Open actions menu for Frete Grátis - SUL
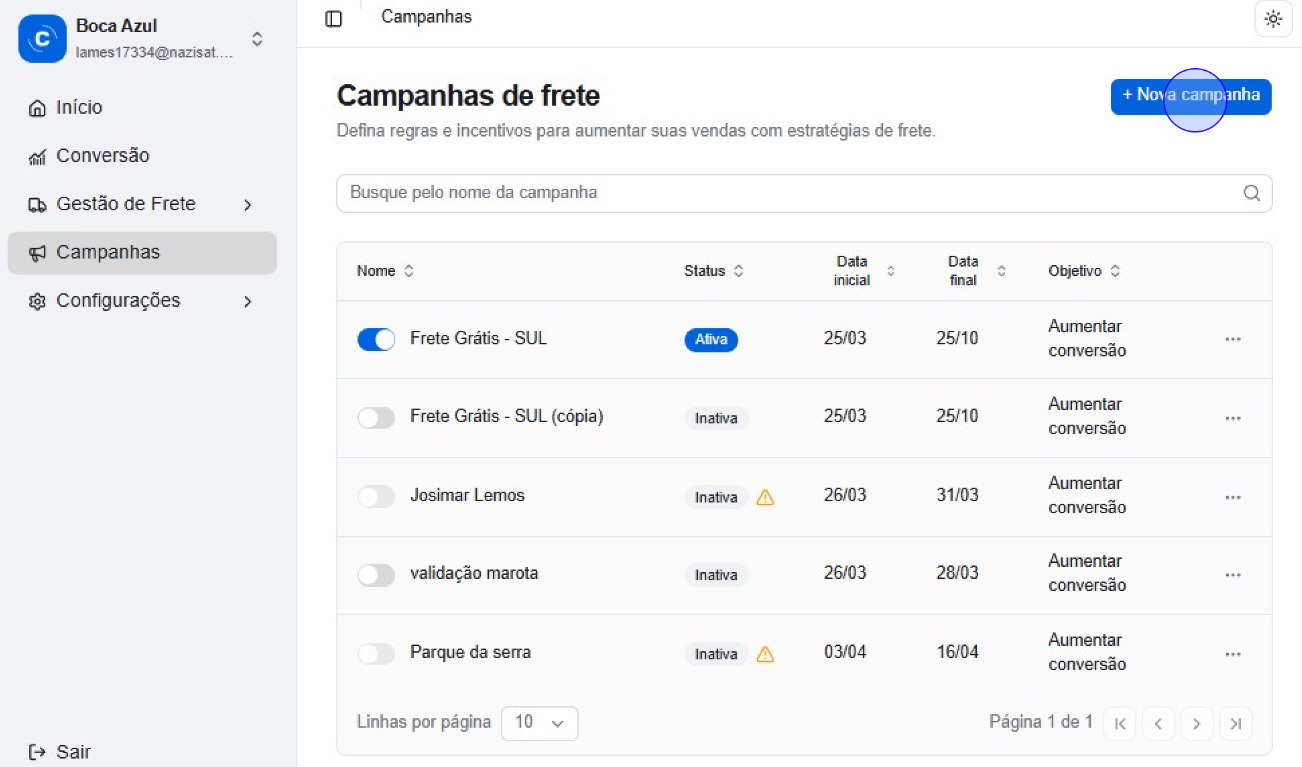 click(x=1232, y=339)
